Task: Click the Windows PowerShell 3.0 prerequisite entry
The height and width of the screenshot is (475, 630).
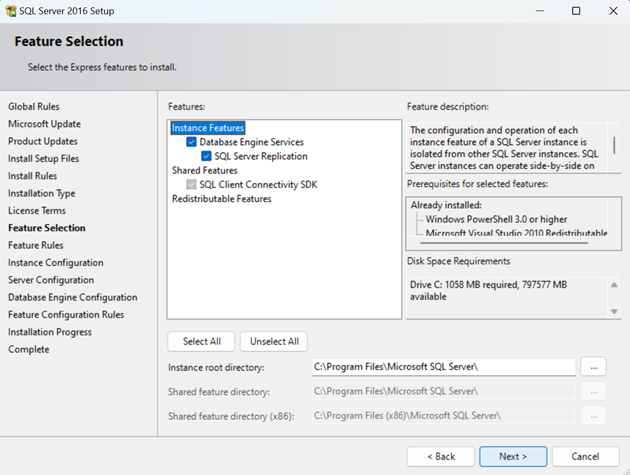Action: pos(496,219)
